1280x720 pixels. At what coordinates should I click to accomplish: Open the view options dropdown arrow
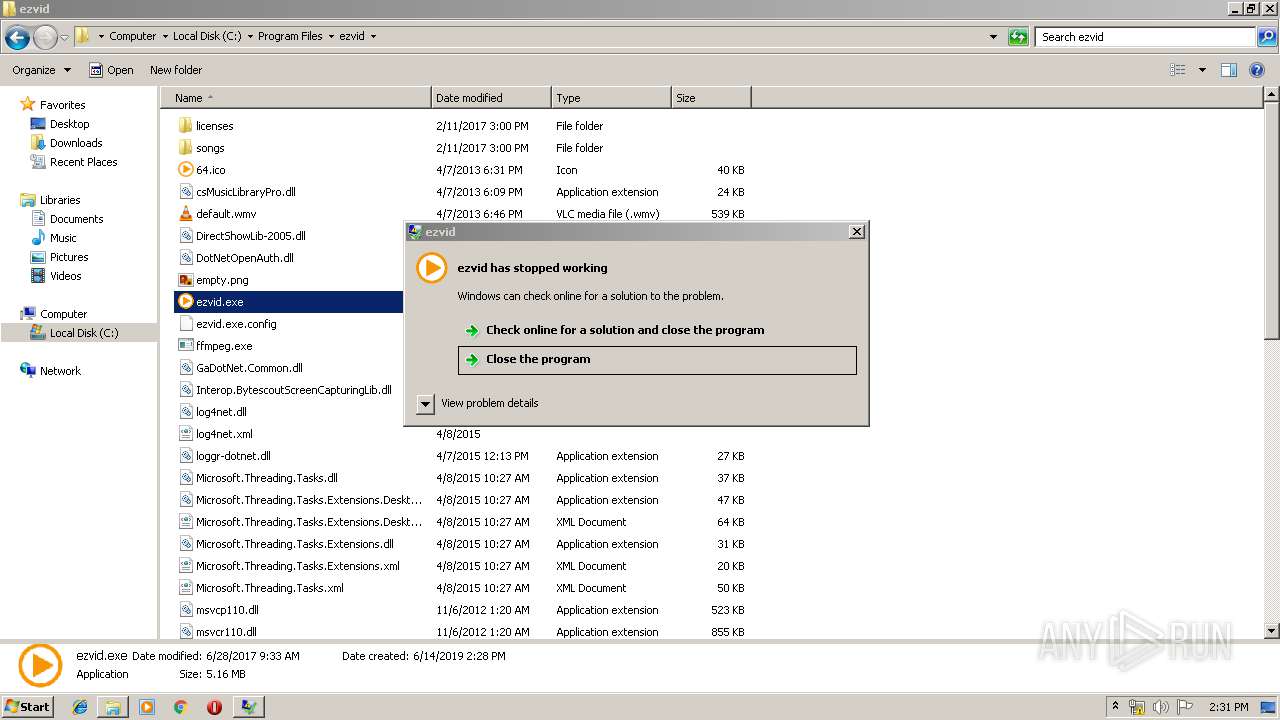[1202, 70]
